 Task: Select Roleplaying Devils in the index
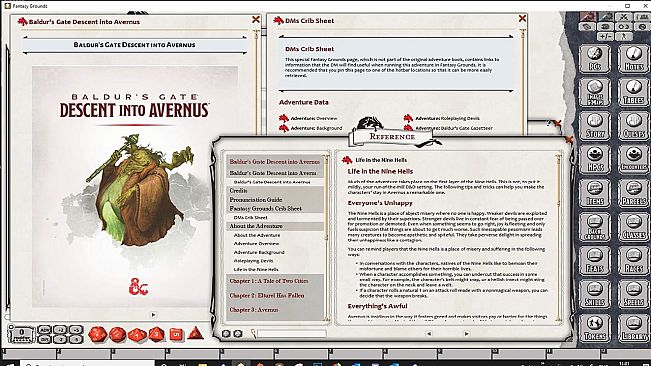(253, 261)
